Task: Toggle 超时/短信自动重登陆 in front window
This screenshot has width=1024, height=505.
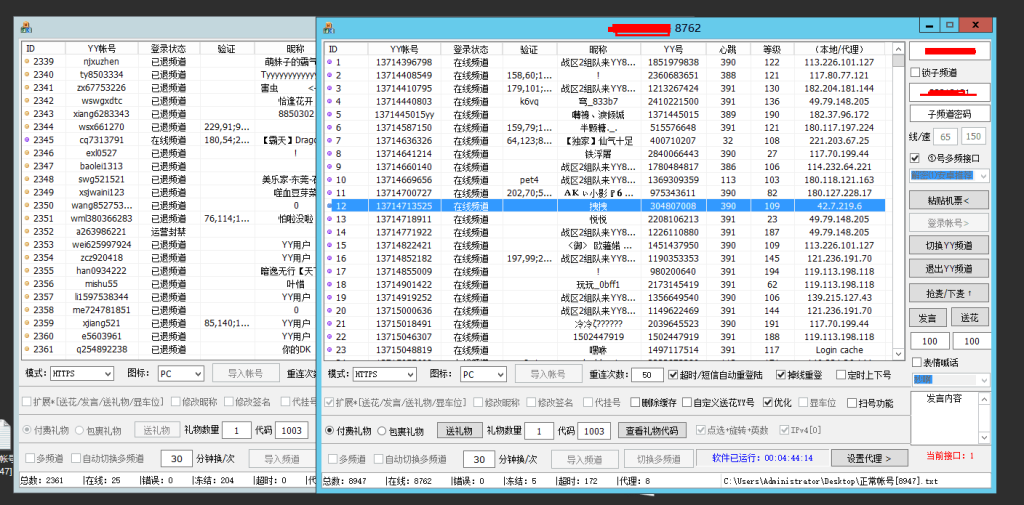Action: (x=675, y=375)
